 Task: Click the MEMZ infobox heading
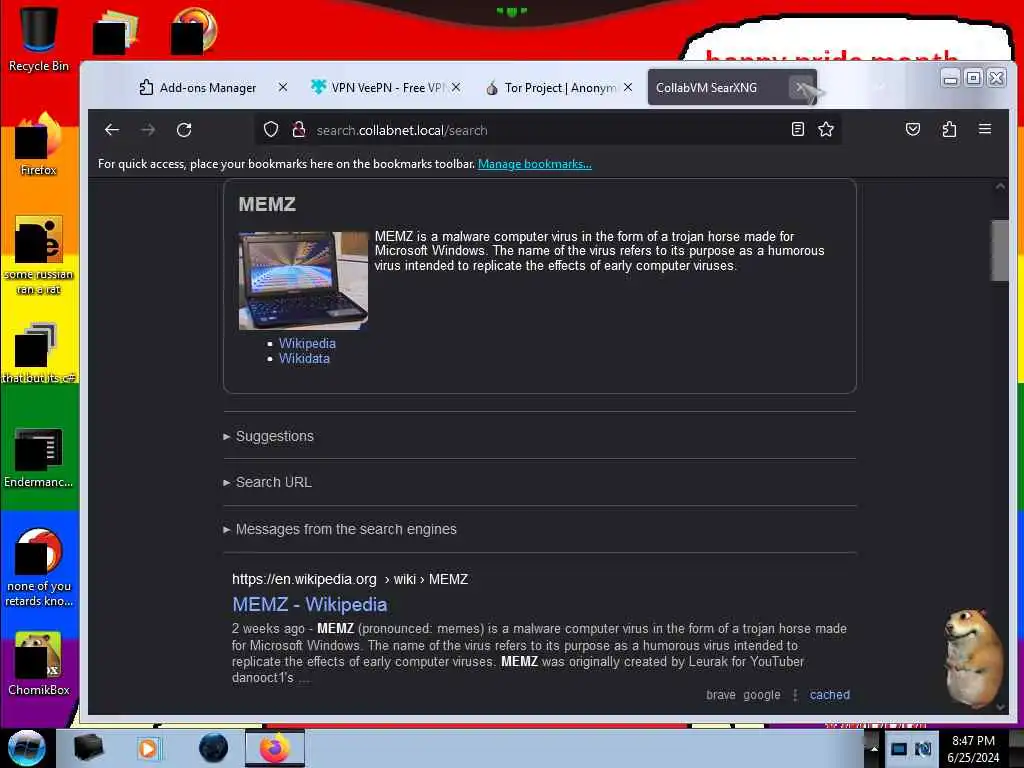pyautogui.click(x=267, y=204)
